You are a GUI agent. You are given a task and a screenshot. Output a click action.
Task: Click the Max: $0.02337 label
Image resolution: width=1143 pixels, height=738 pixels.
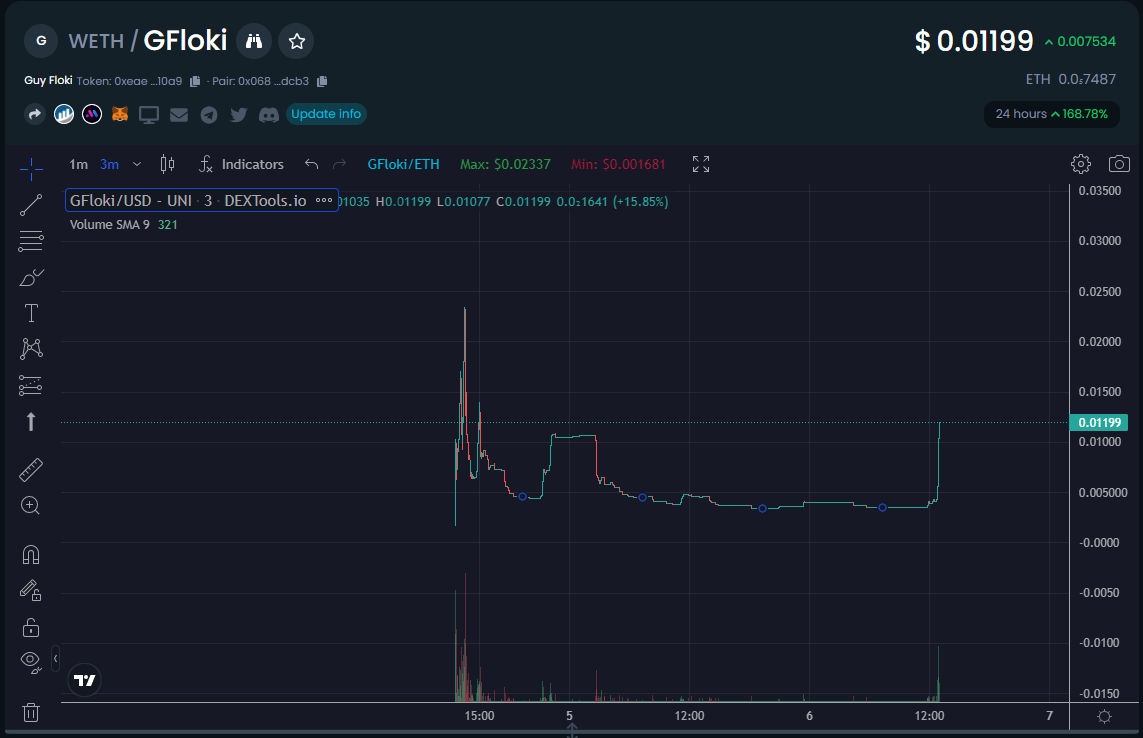click(504, 165)
